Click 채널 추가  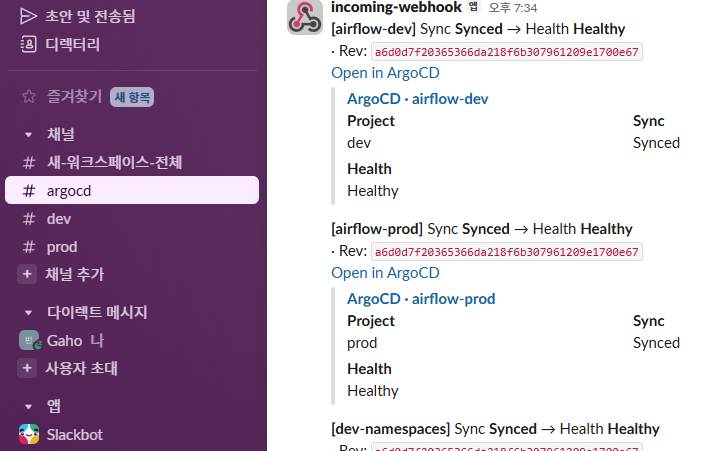point(75,274)
